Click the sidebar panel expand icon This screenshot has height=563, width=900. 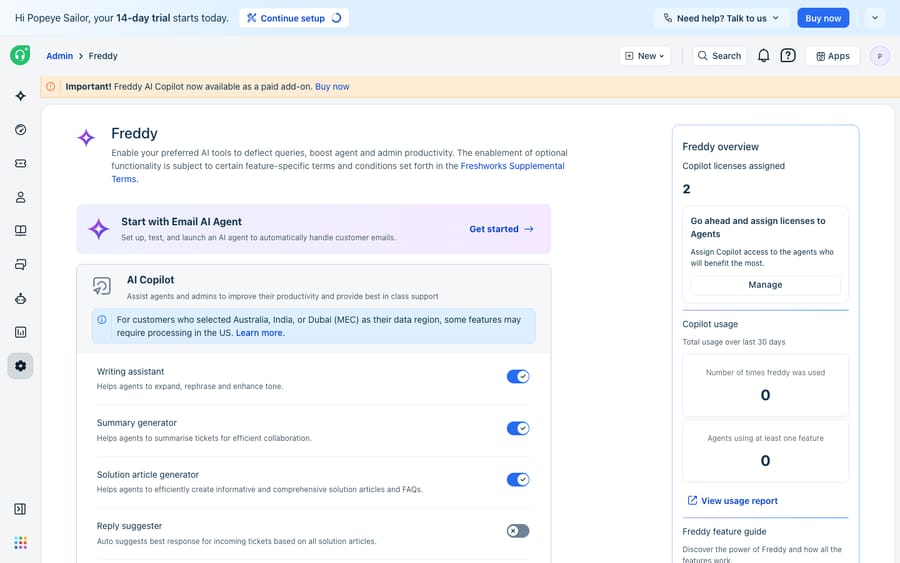click(x=20, y=509)
